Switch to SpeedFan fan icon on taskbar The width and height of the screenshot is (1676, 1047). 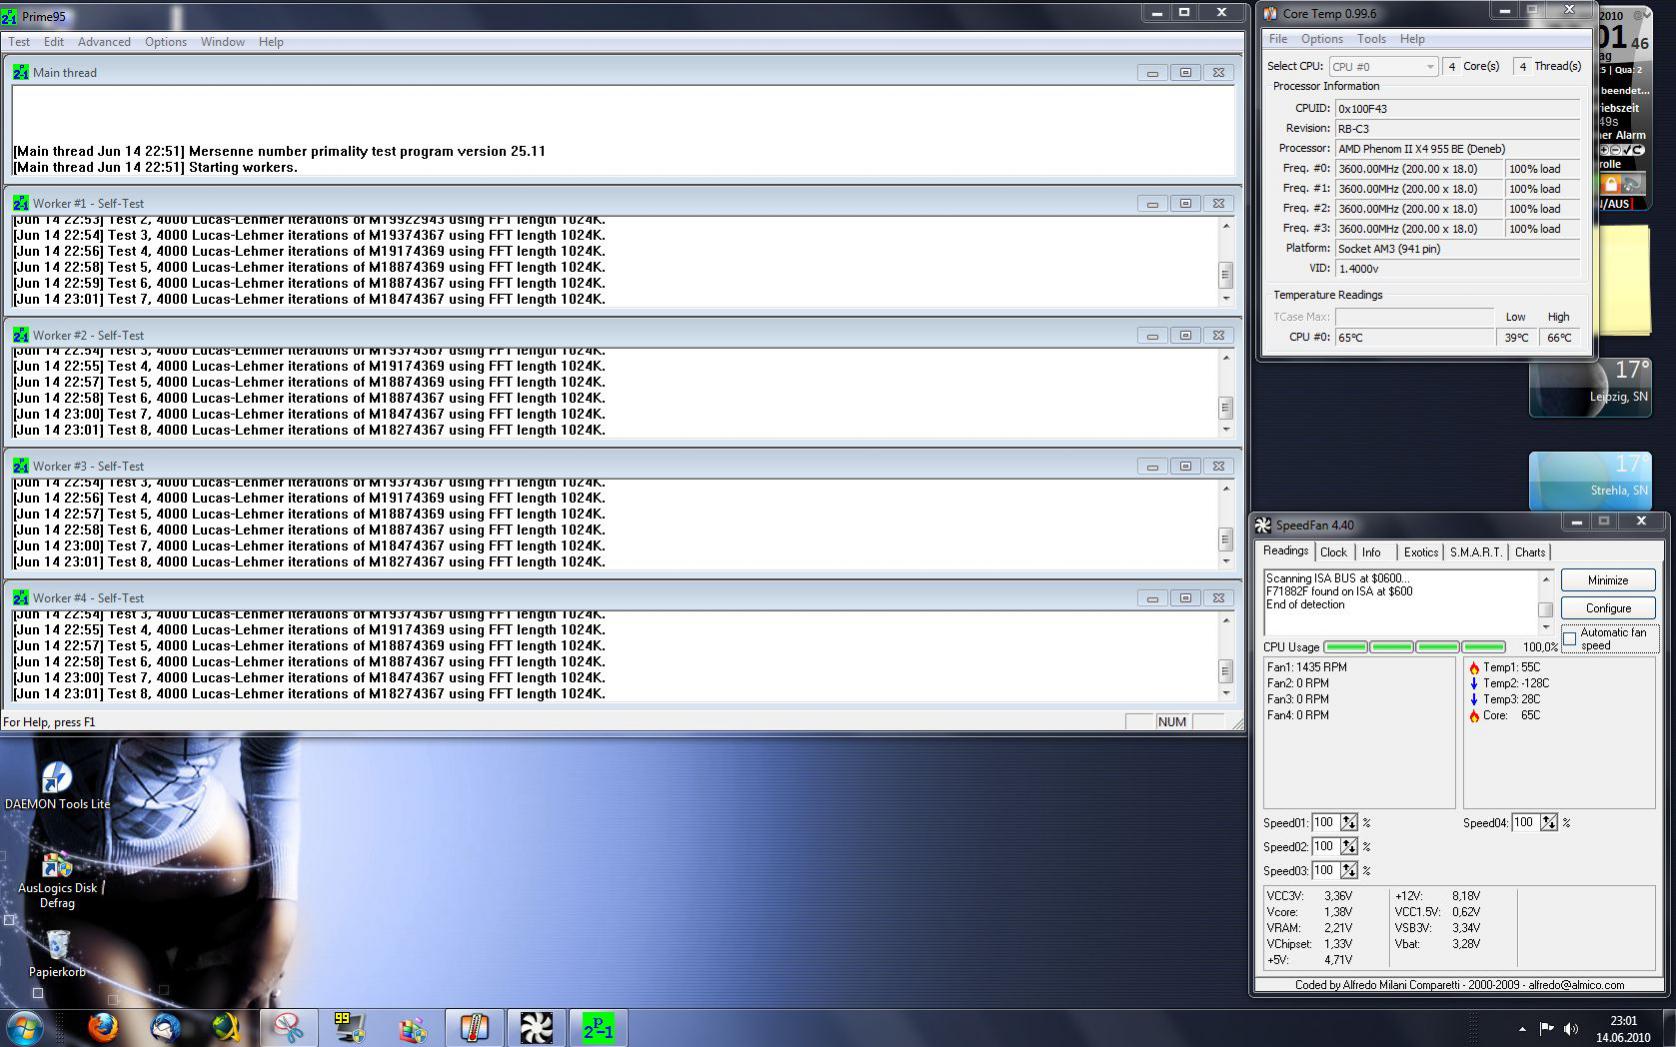(536, 1027)
